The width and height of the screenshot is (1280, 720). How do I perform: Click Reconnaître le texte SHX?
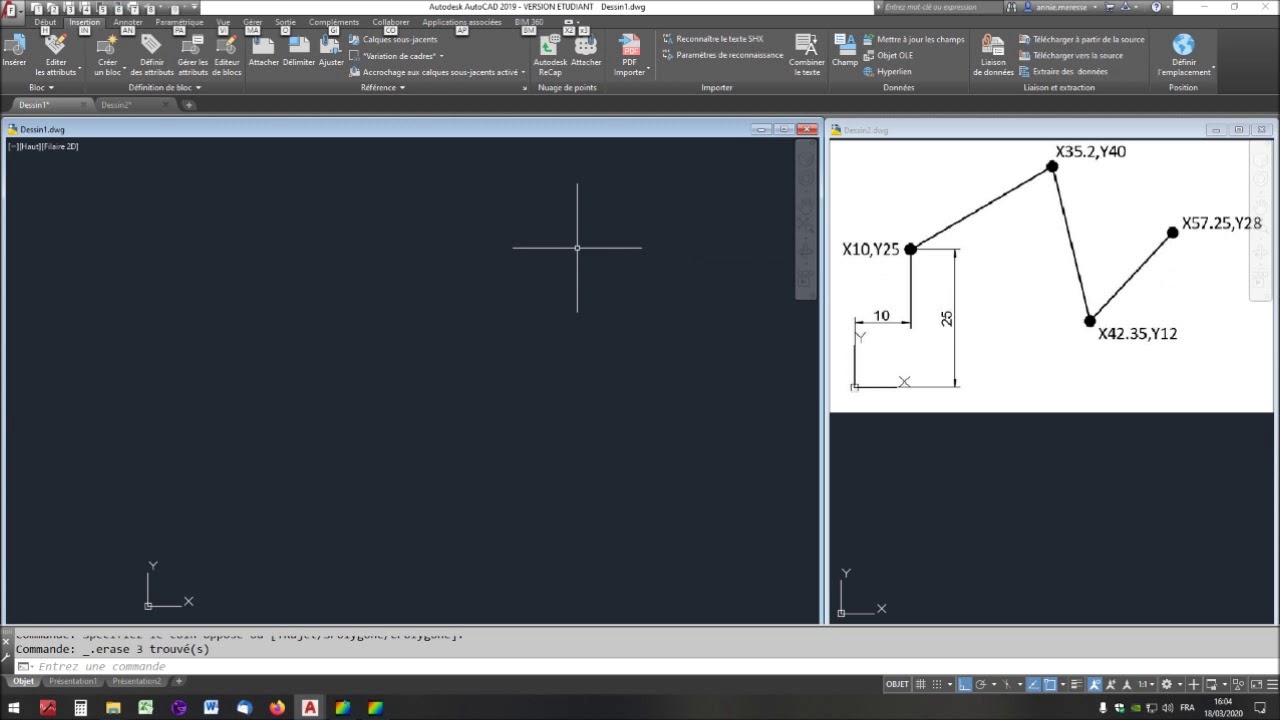coord(713,39)
